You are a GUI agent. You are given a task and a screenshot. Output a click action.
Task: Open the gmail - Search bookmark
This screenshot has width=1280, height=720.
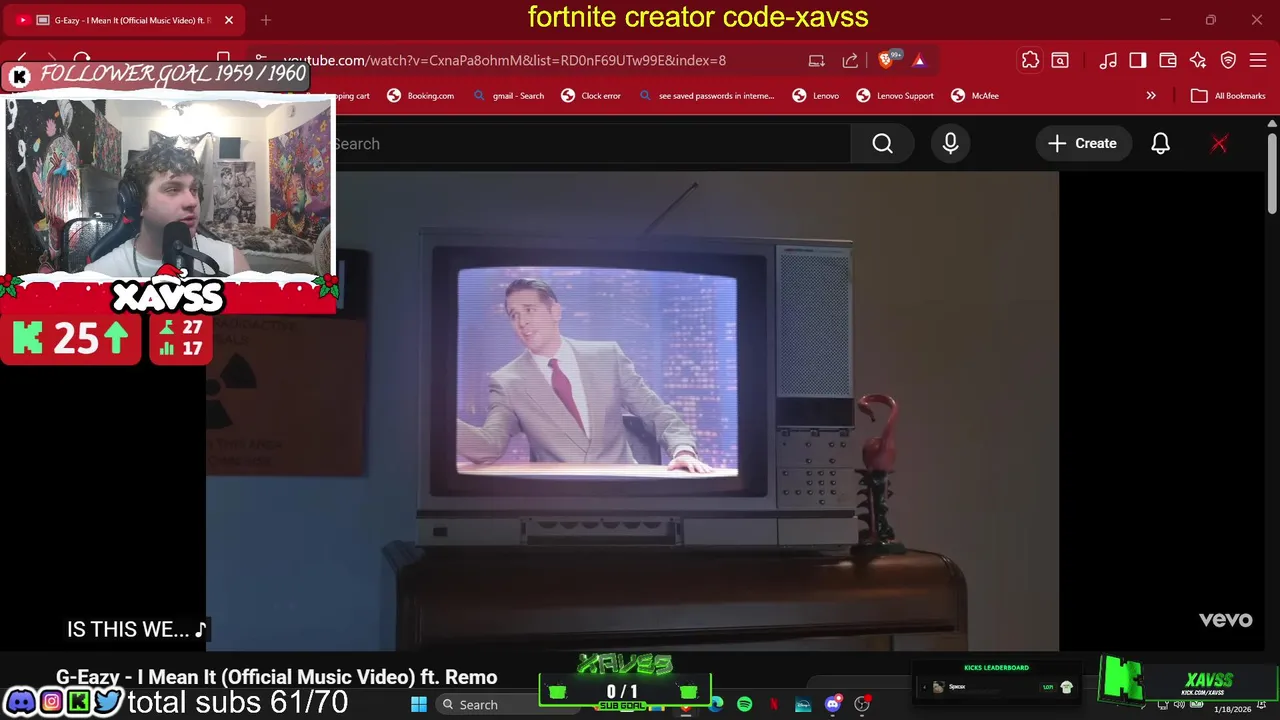(x=509, y=96)
